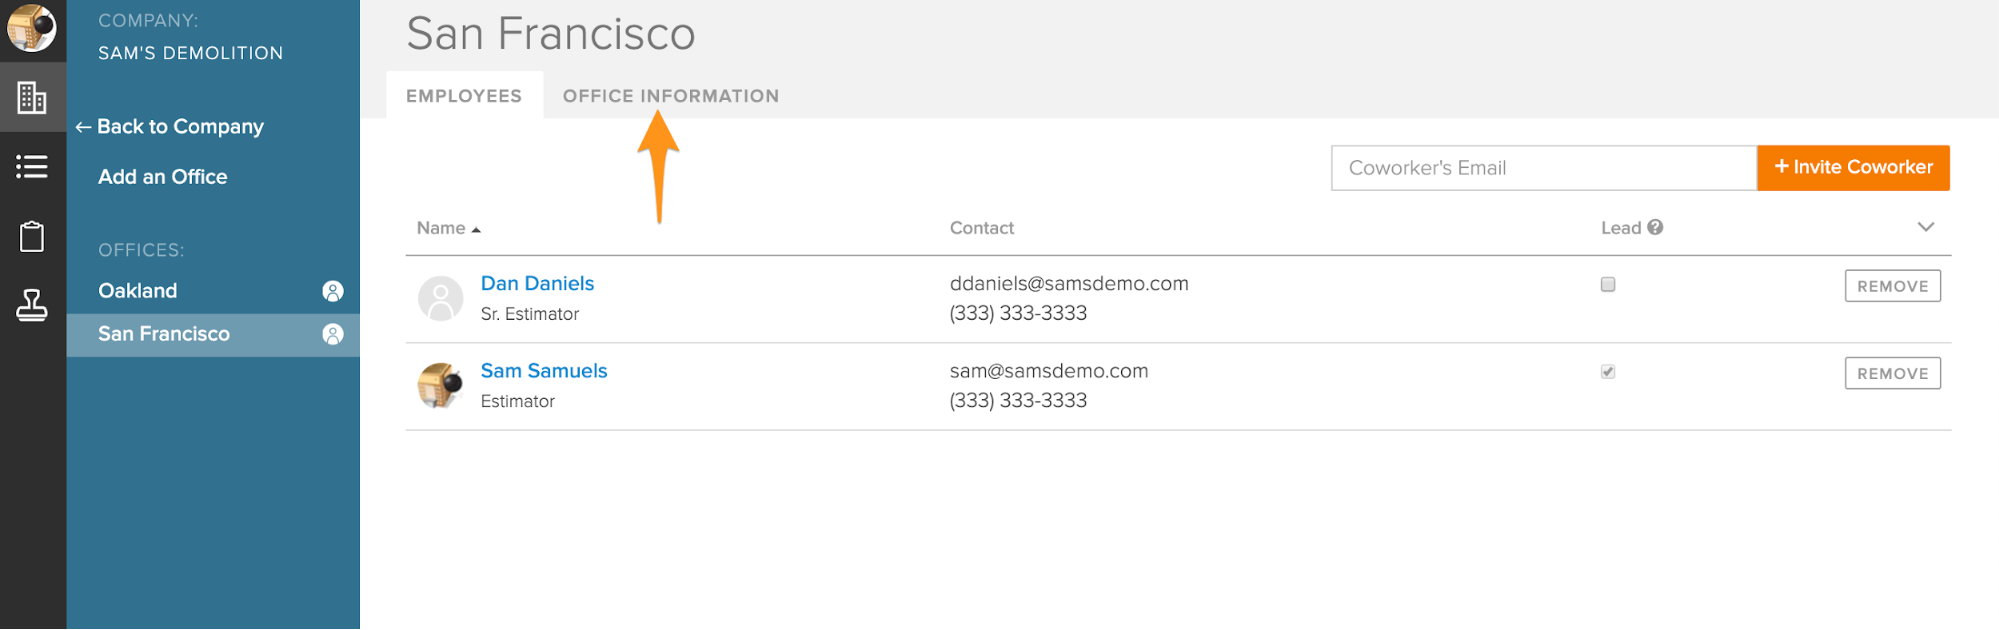Open the company building icon in sidebar
The height and width of the screenshot is (630, 1999).
tap(32, 97)
